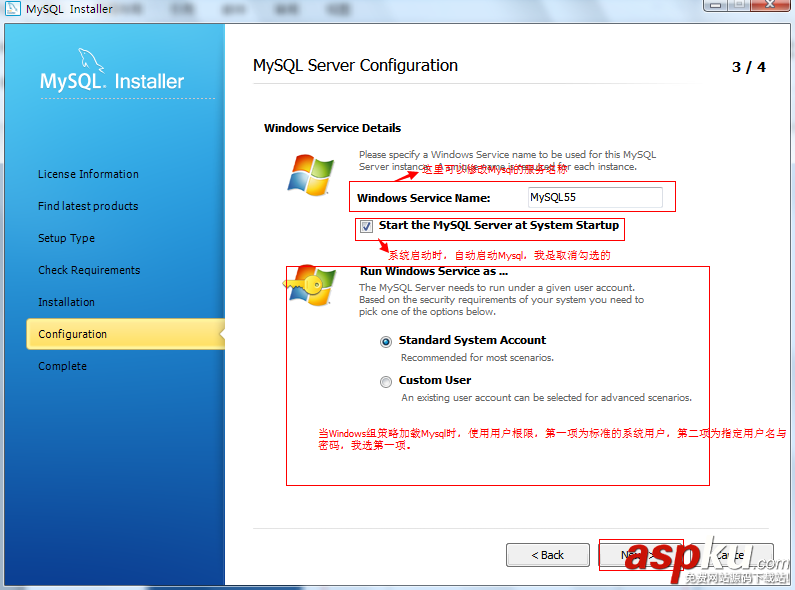Select the Custom User radio button
Screen dimensions: 795x590
386,382
